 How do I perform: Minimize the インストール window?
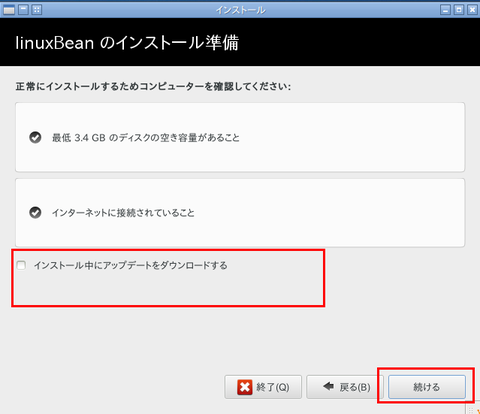click(x=445, y=10)
